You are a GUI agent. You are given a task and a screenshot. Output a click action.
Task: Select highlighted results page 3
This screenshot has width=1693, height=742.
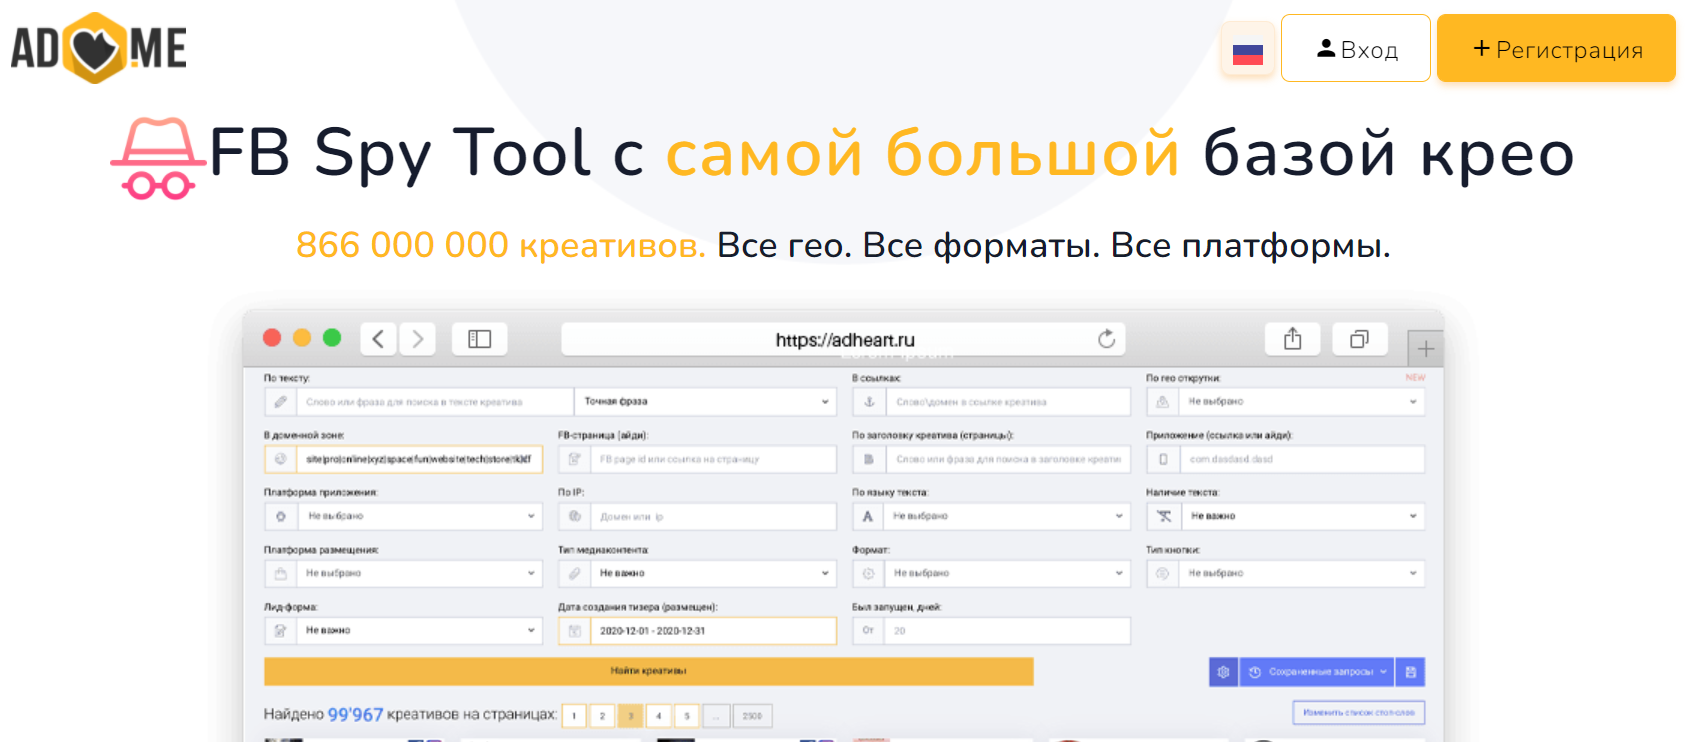tap(630, 716)
